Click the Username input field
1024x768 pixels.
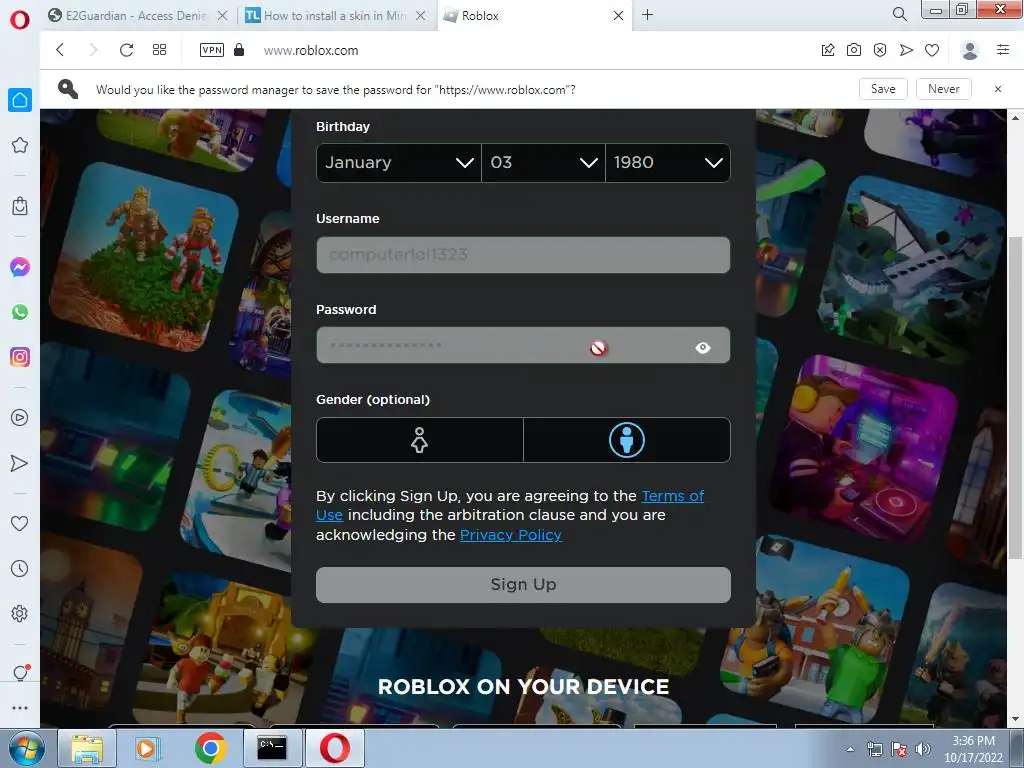pyautogui.click(x=523, y=255)
